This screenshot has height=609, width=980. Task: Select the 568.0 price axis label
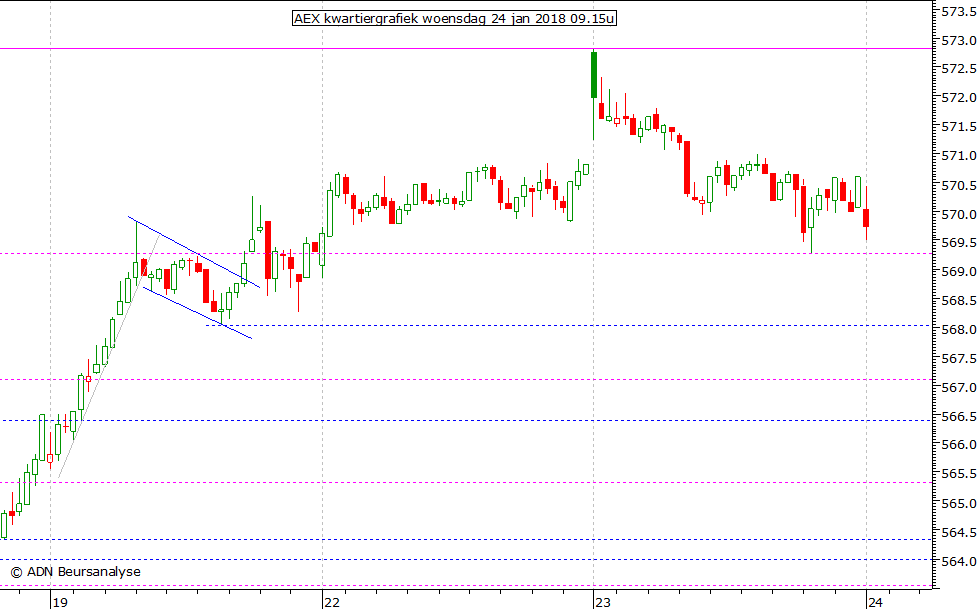959,330
